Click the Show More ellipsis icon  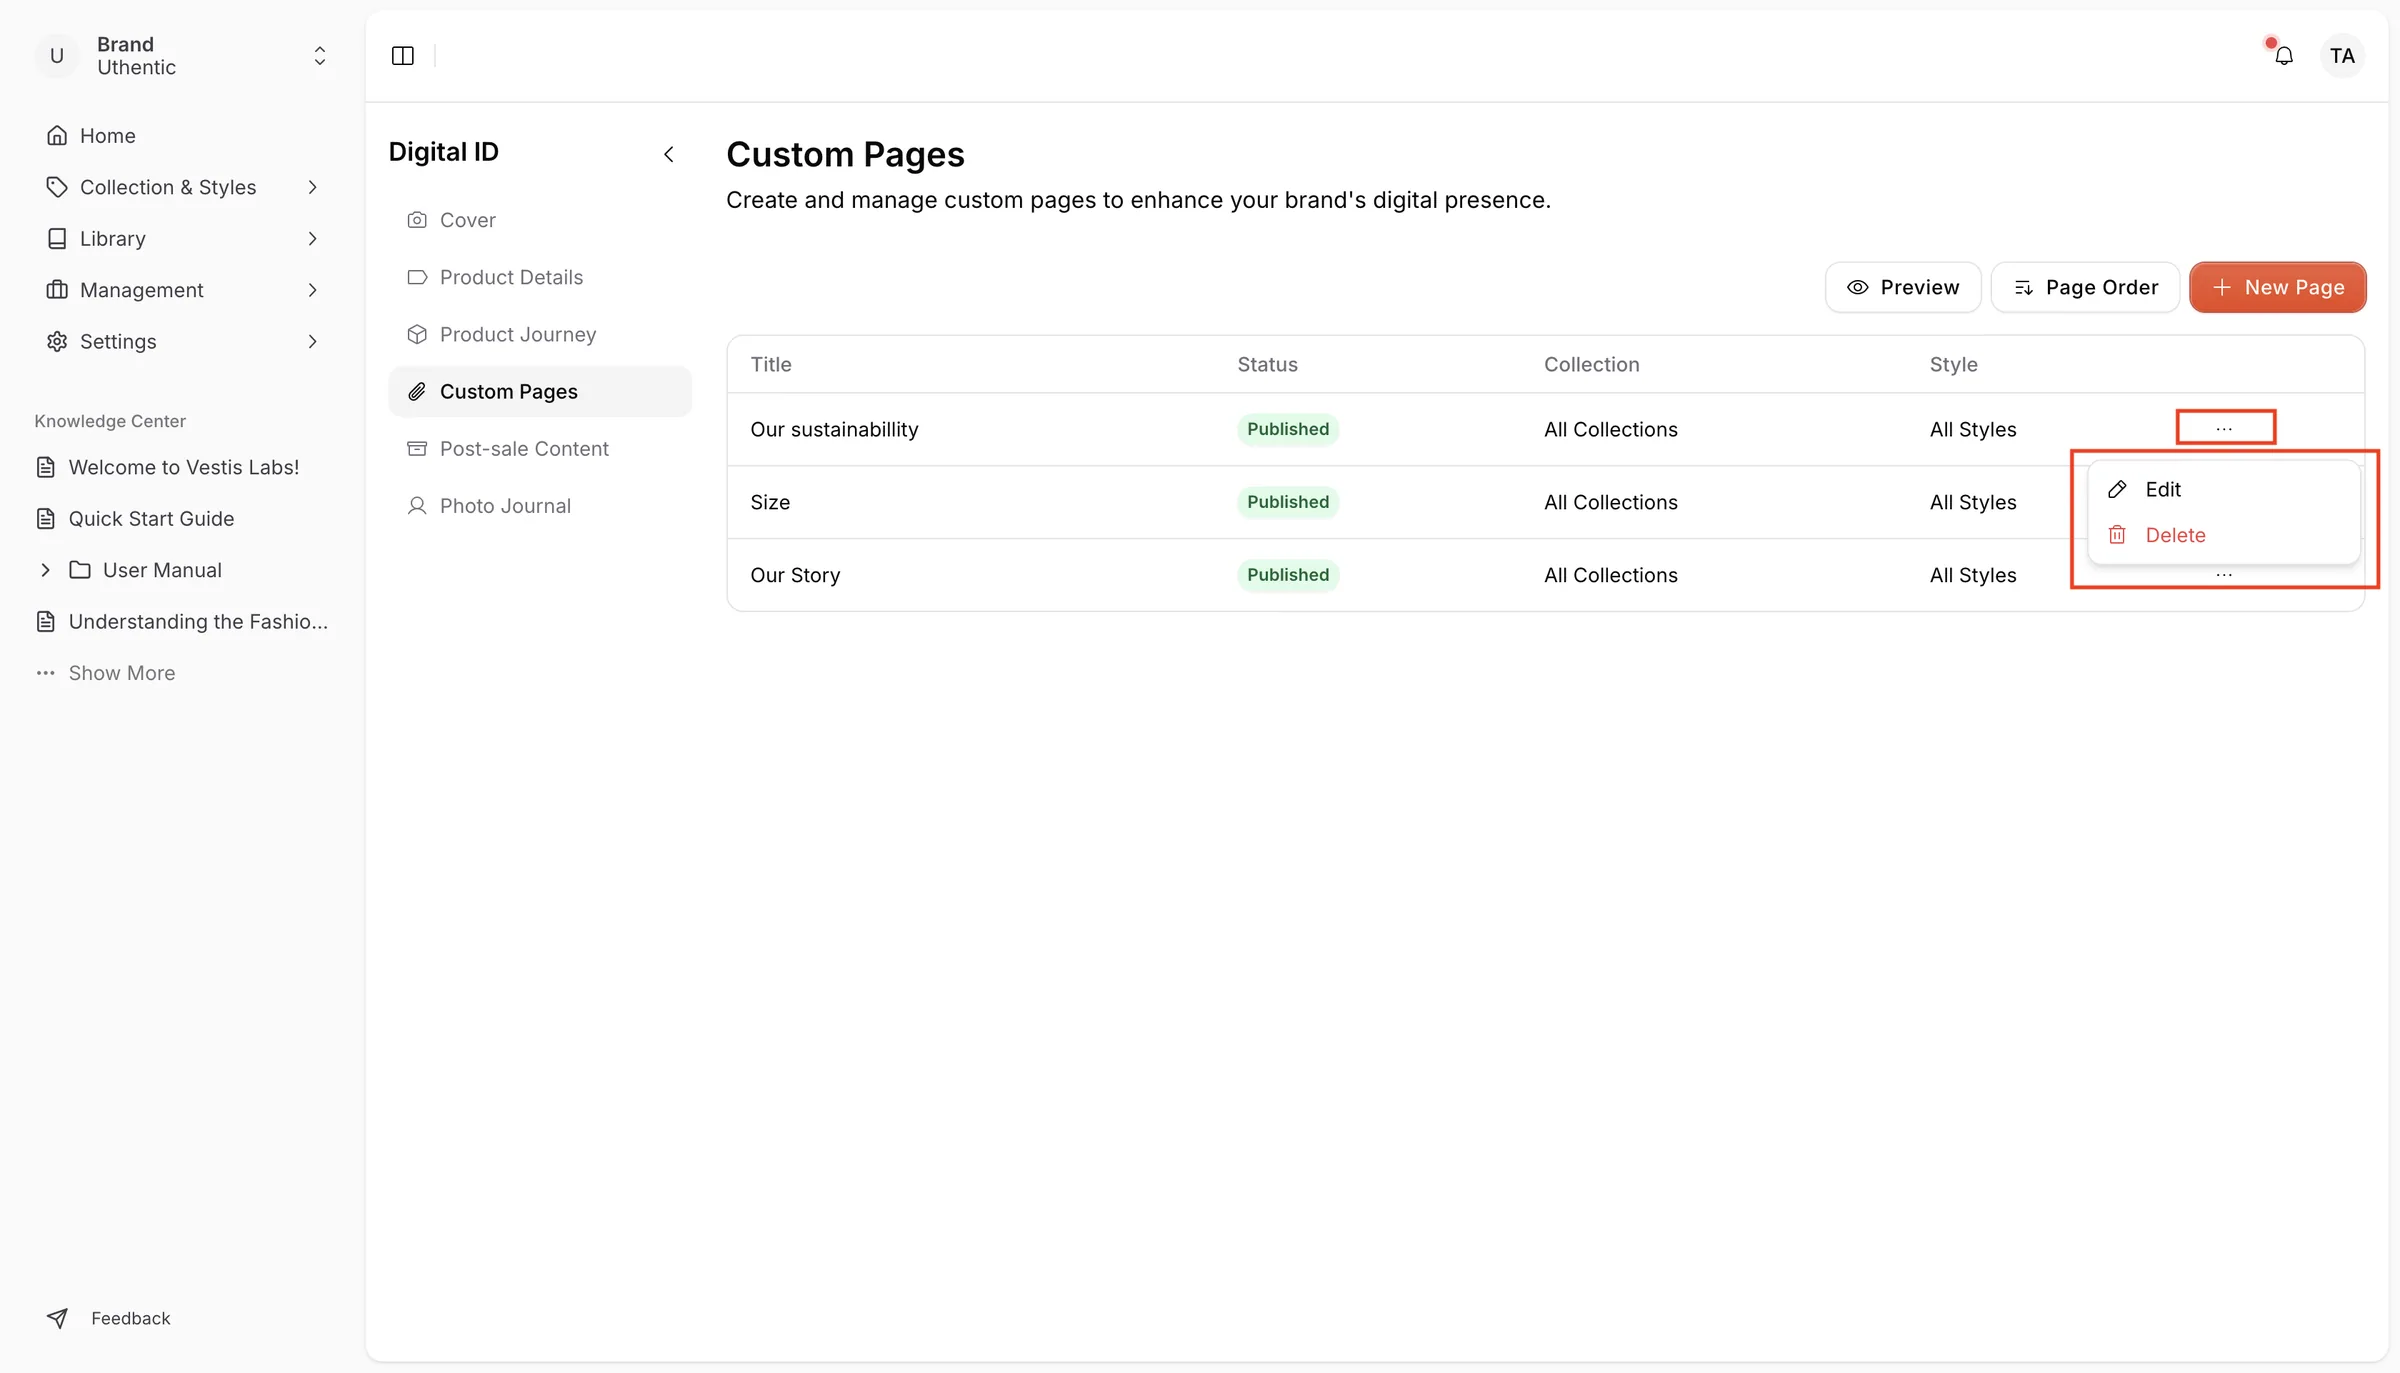[46, 673]
